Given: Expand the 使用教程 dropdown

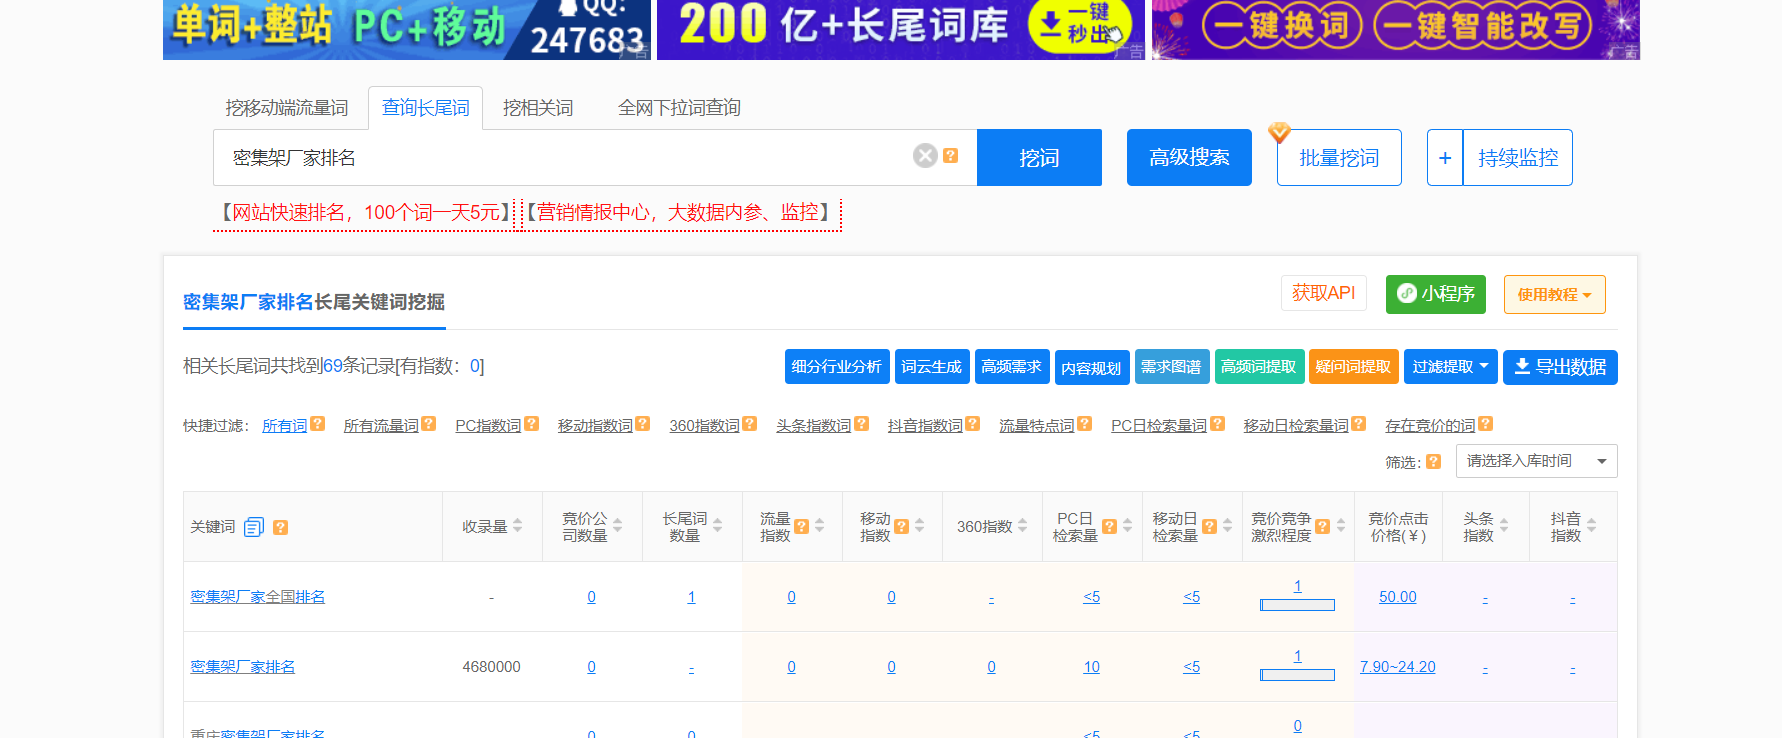Looking at the screenshot, I should pyautogui.click(x=1554, y=294).
